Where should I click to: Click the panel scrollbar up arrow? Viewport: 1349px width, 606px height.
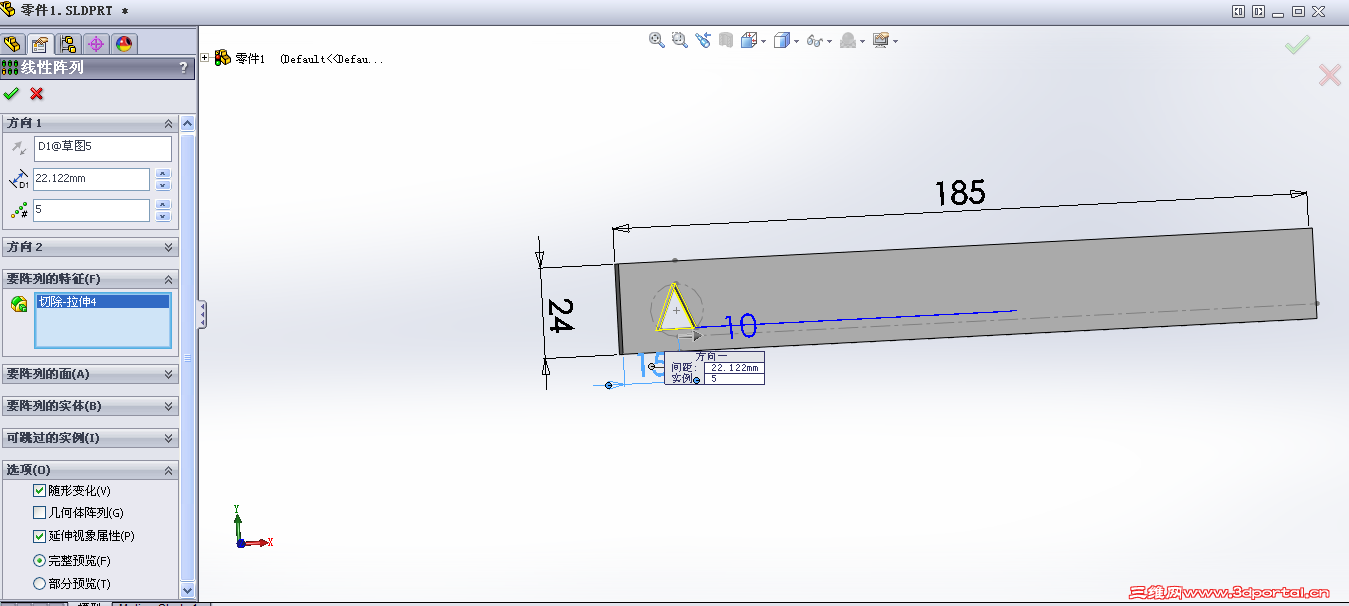point(188,123)
